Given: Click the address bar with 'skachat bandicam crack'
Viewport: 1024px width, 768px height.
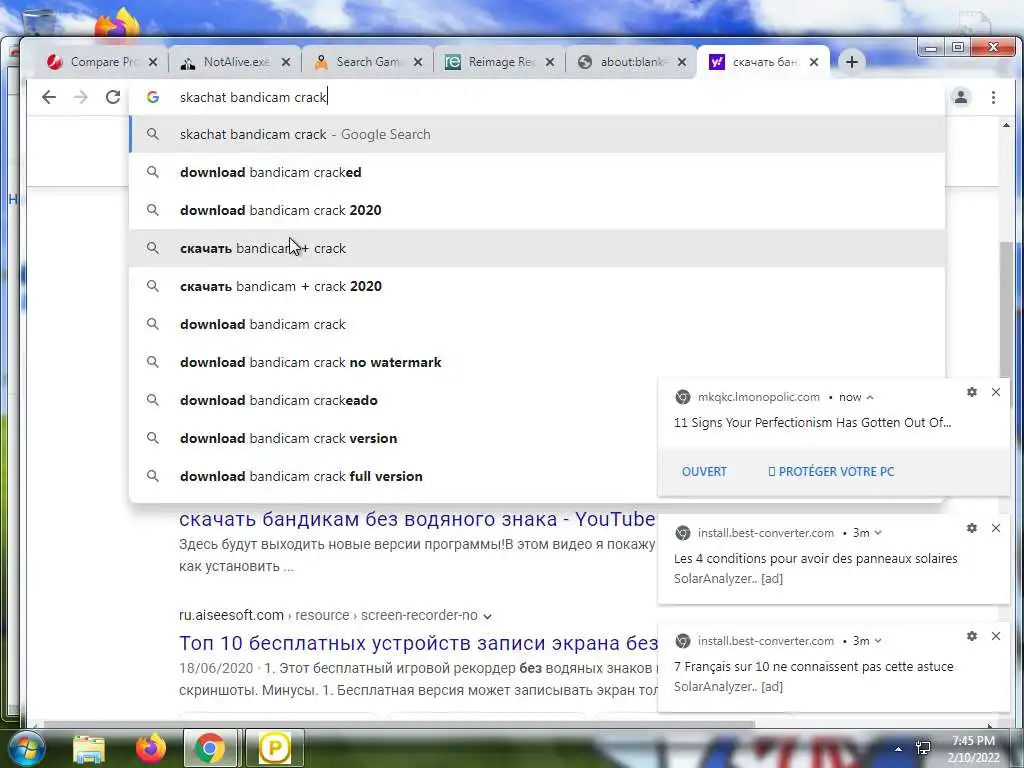Looking at the screenshot, I should 536,97.
